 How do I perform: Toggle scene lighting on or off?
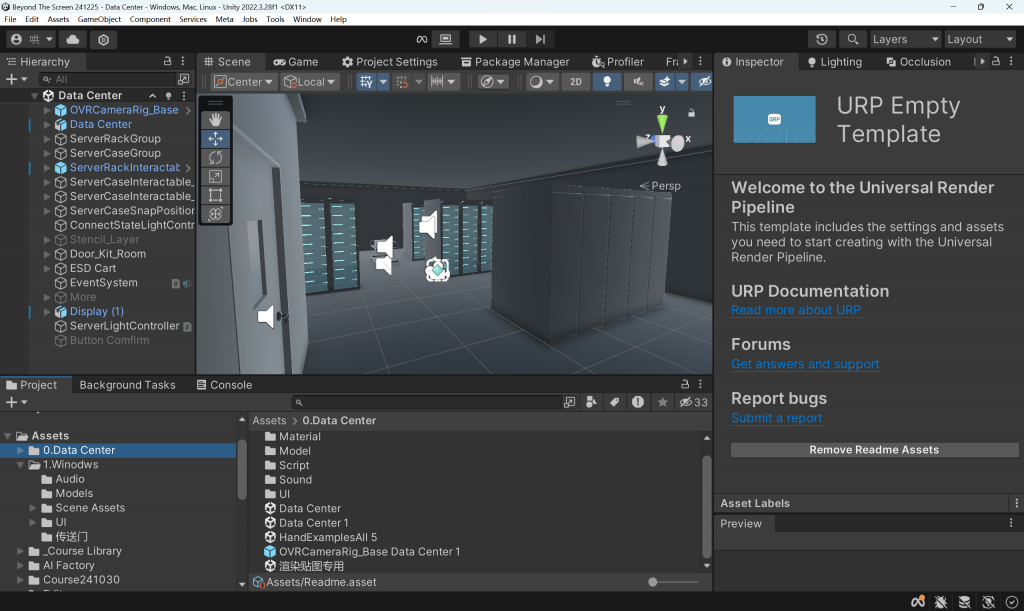point(607,82)
